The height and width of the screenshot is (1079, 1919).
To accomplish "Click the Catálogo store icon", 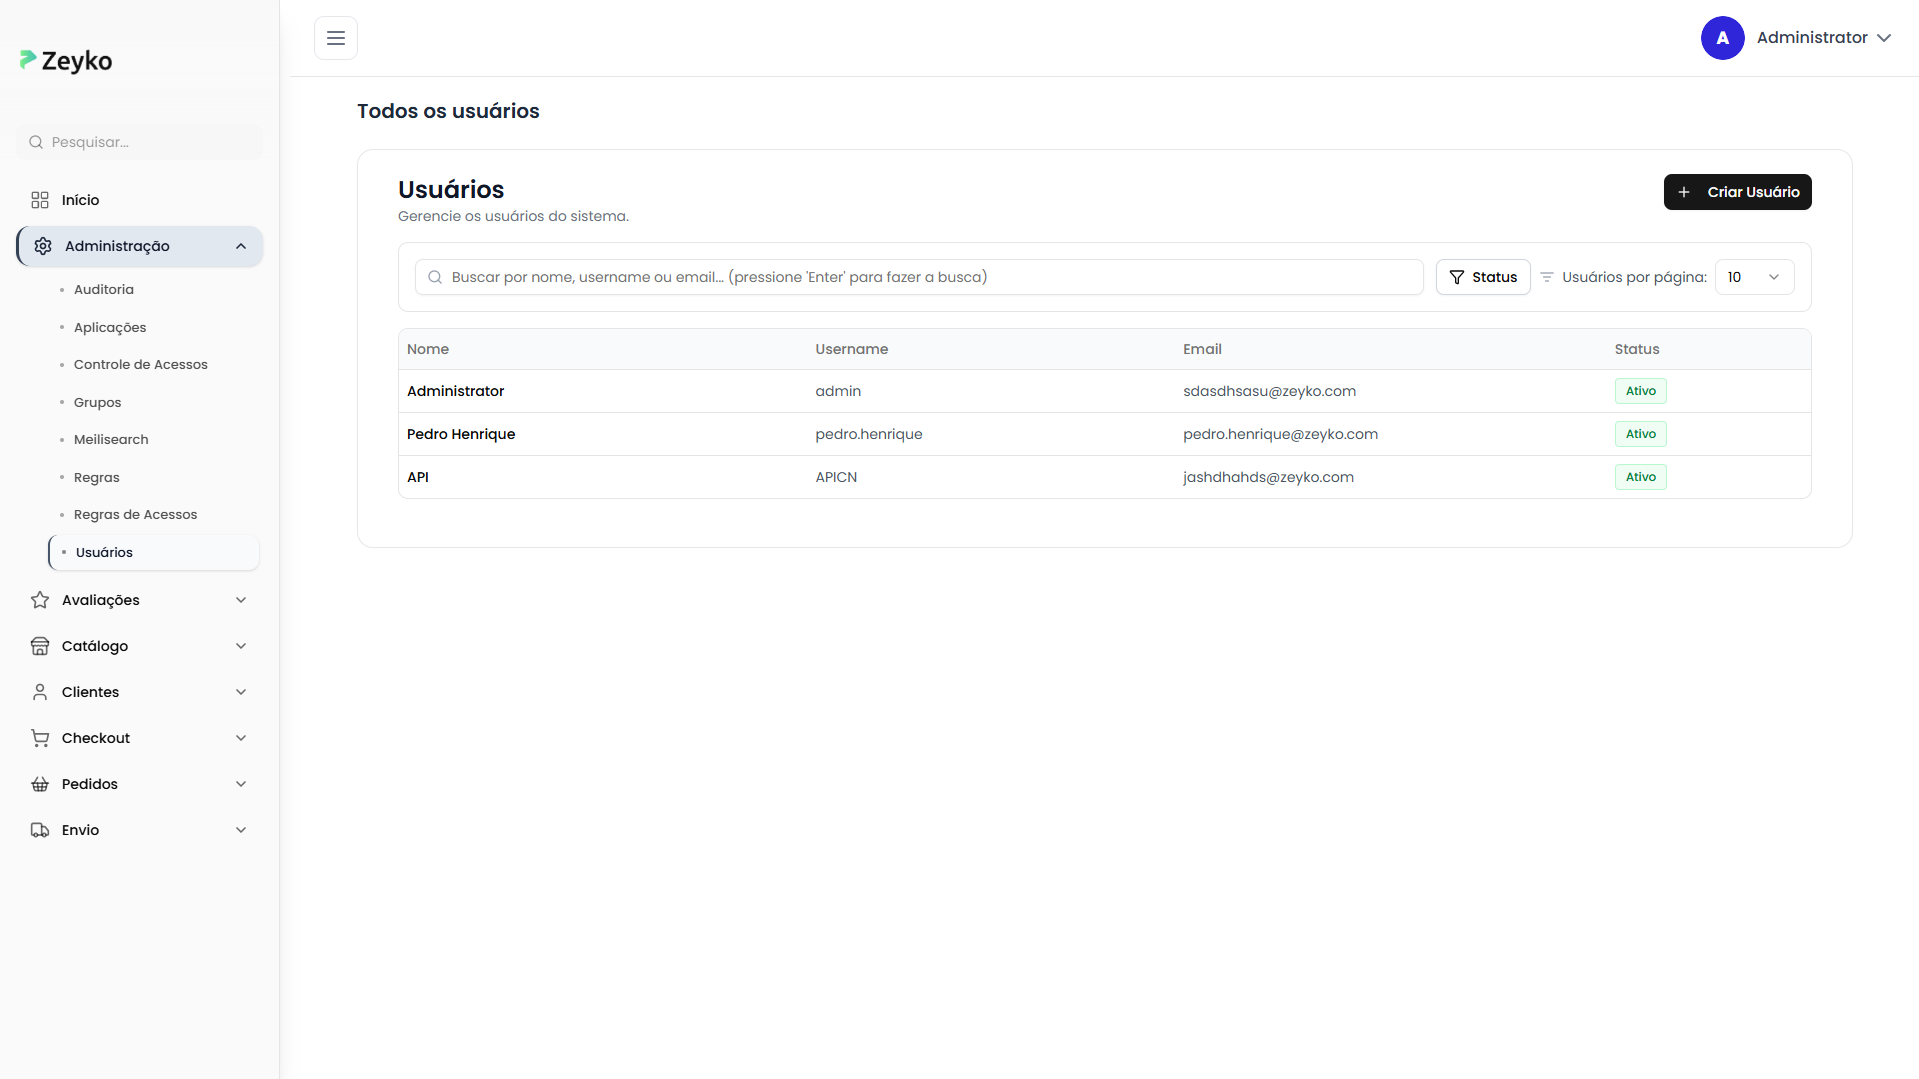I will click(x=40, y=646).
